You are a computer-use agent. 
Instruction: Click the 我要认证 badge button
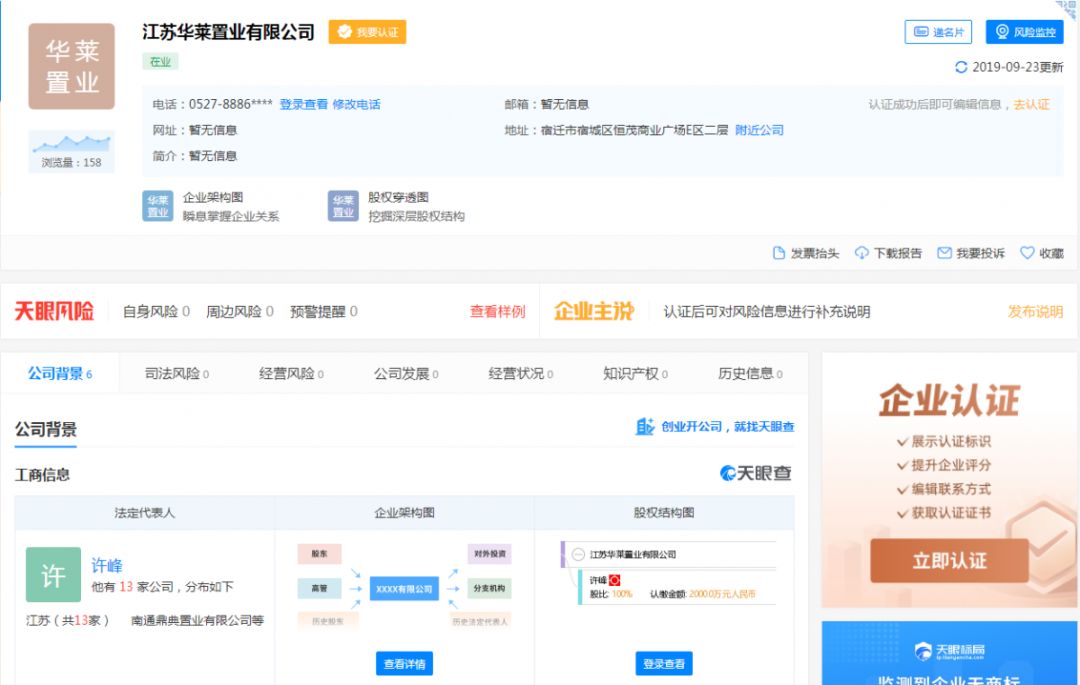coord(367,32)
